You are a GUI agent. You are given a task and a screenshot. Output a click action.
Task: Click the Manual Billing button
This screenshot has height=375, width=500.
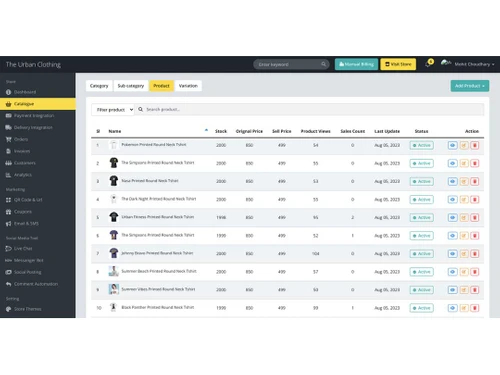pos(356,64)
